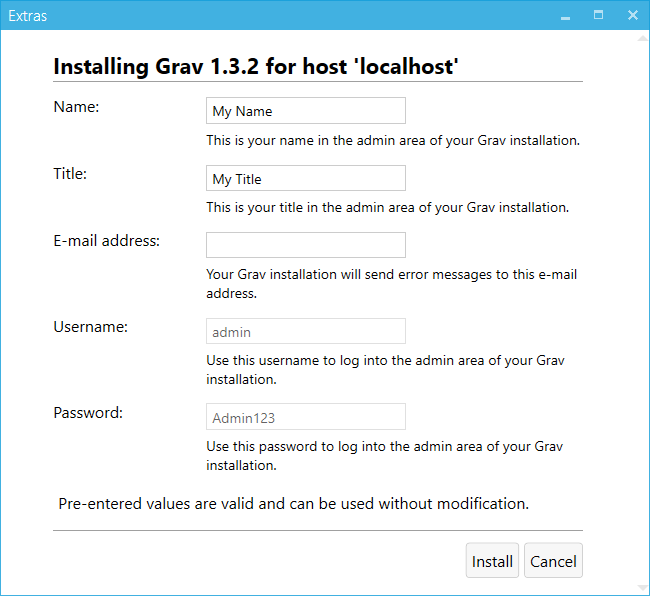653x598 pixels.
Task: Click the 'Username:' label
Action: tap(91, 328)
